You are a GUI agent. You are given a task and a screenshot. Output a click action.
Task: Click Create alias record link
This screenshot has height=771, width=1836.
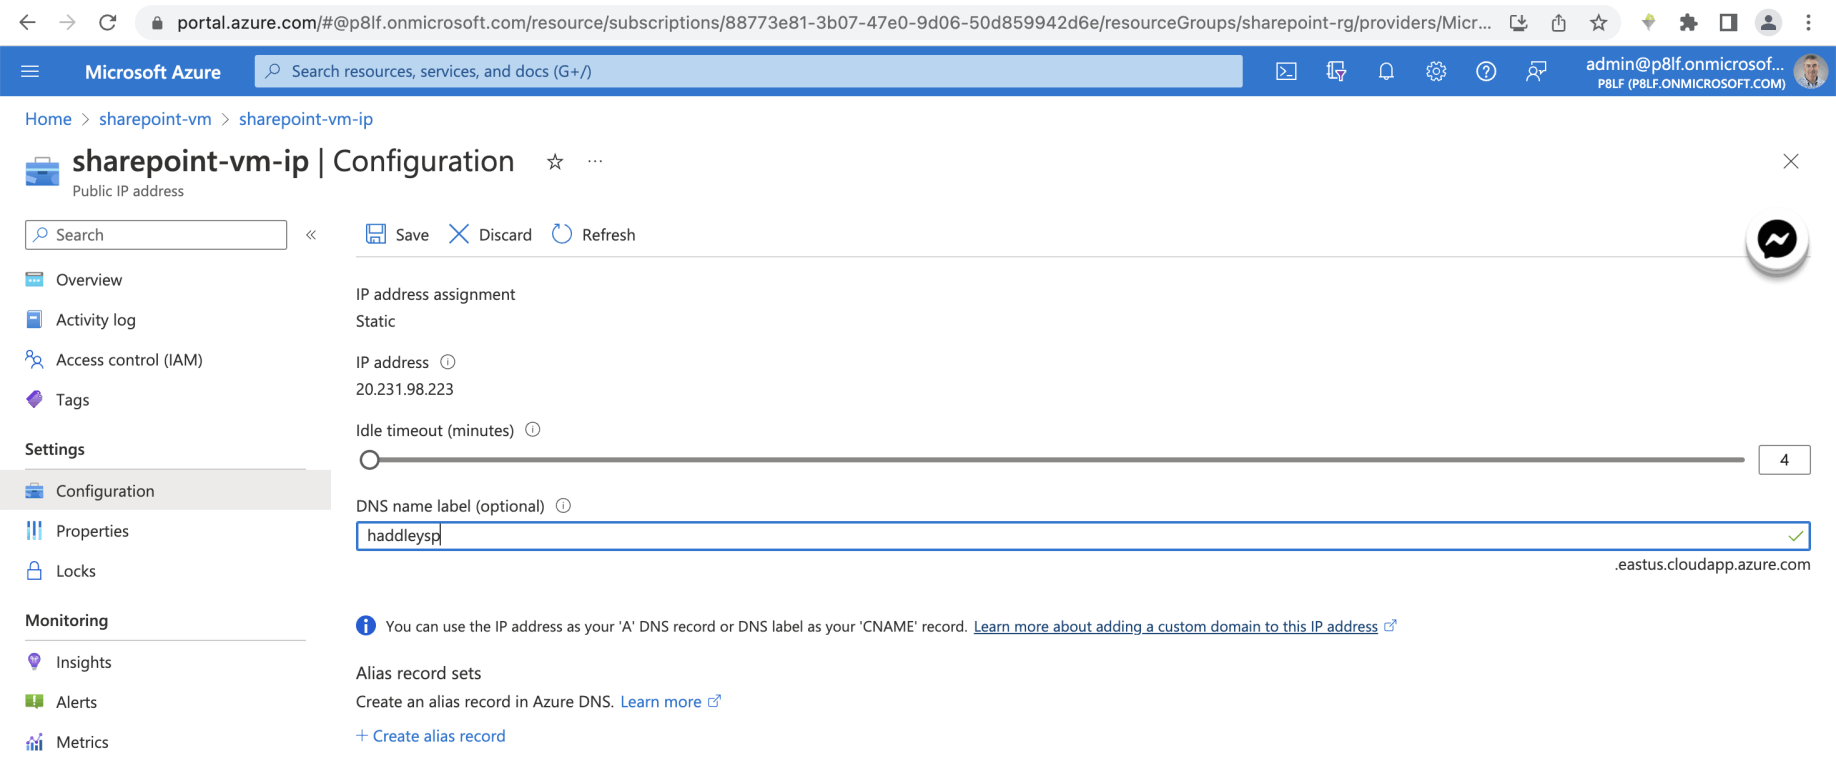tap(438, 736)
